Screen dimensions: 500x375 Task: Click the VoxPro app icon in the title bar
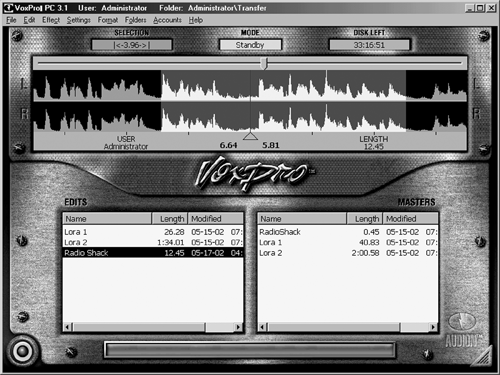click(x=9, y=8)
